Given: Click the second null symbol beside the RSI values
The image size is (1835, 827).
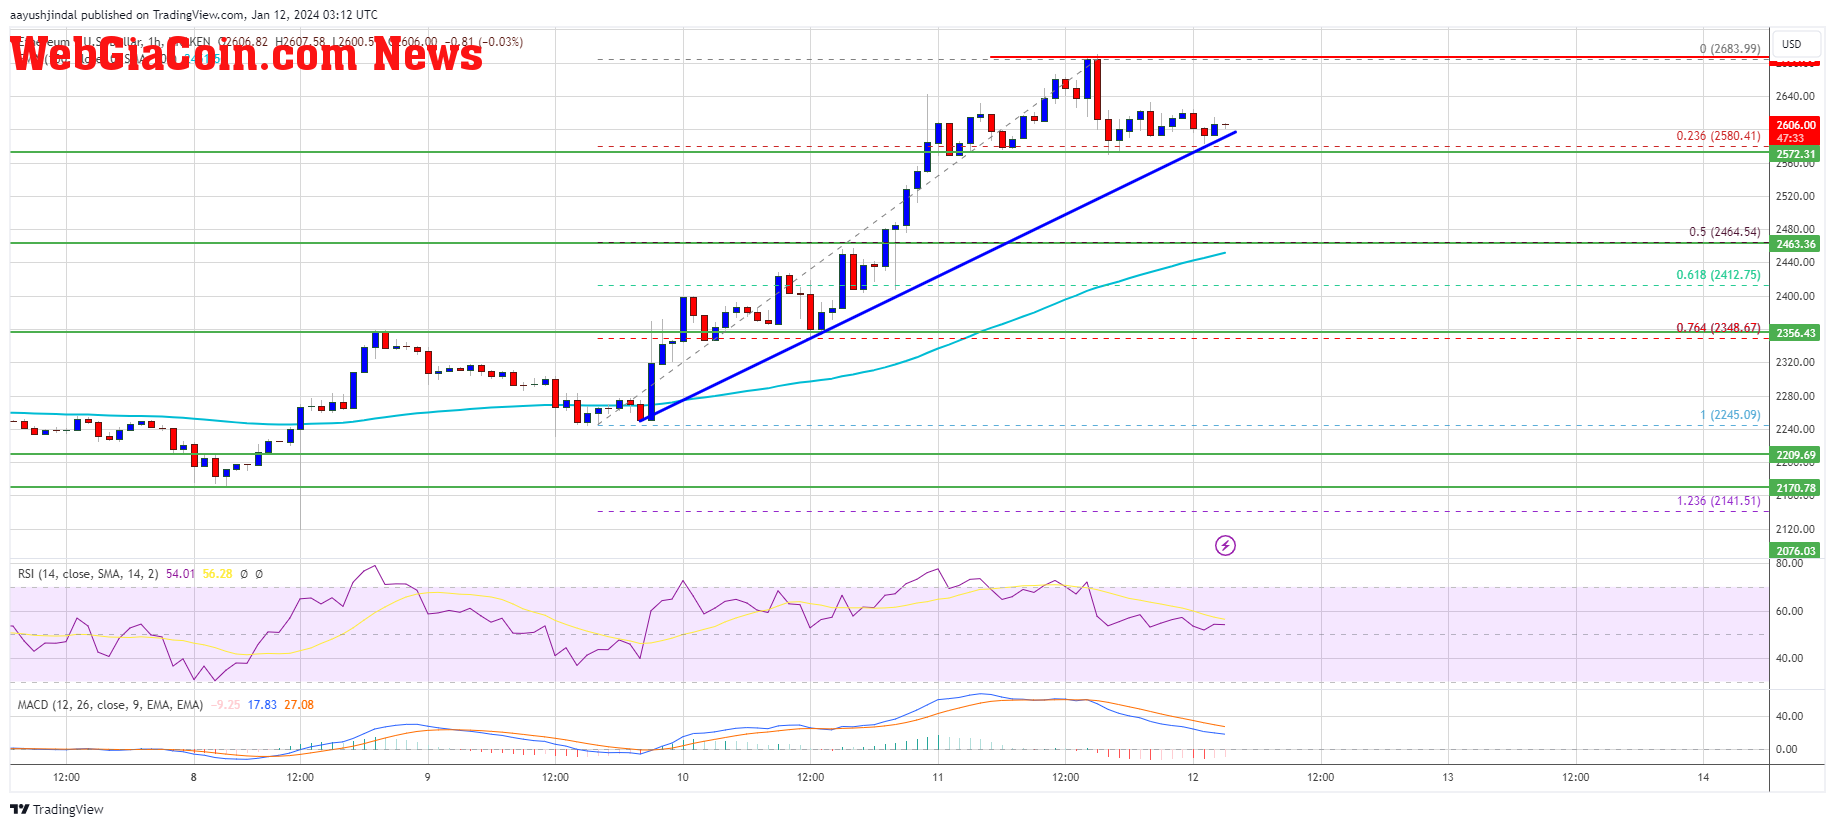Looking at the screenshot, I should coord(259,574).
